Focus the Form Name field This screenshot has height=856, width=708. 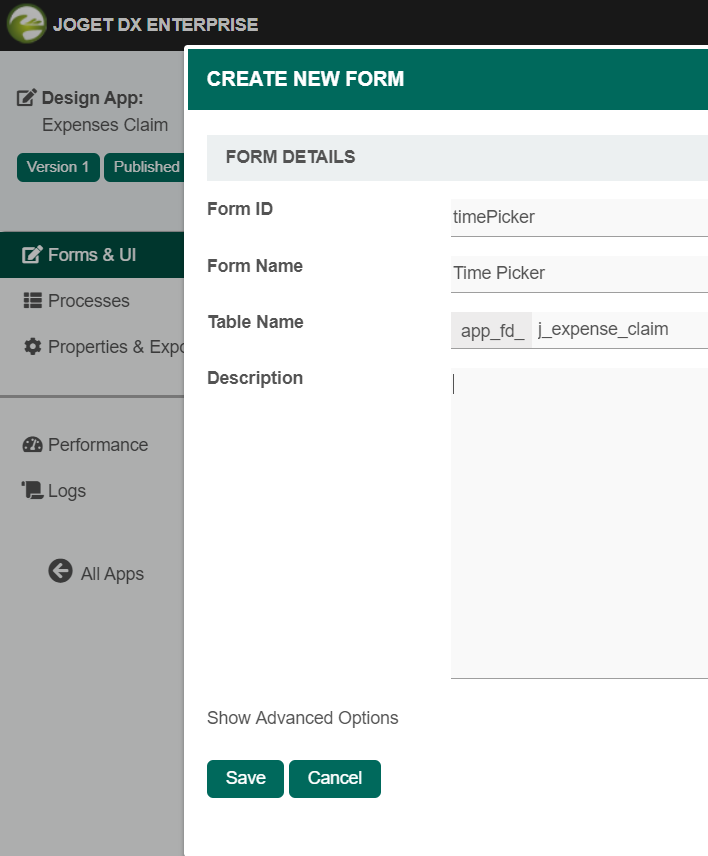point(579,274)
